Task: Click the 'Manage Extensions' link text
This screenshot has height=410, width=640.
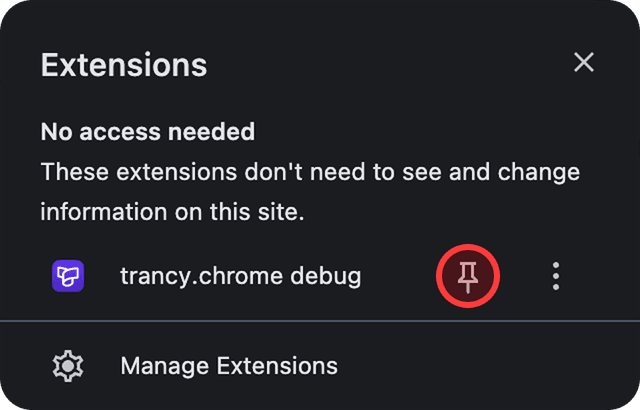Action: coord(229,366)
